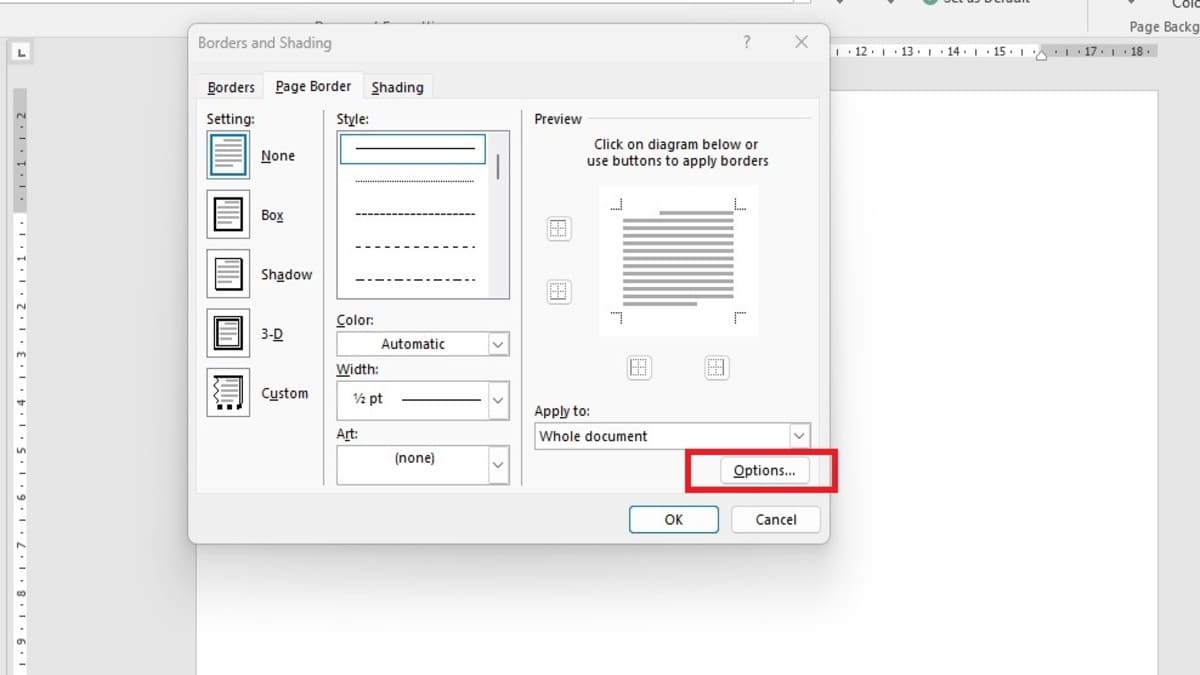1200x675 pixels.
Task: Open the Color dropdown showing Automatic
Action: tap(422, 344)
